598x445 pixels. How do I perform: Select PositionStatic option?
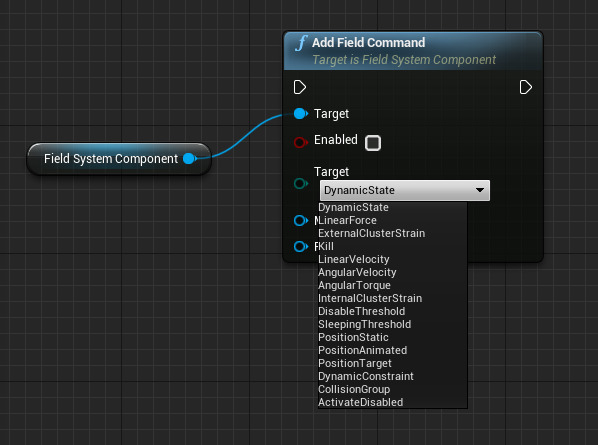click(x=392, y=337)
